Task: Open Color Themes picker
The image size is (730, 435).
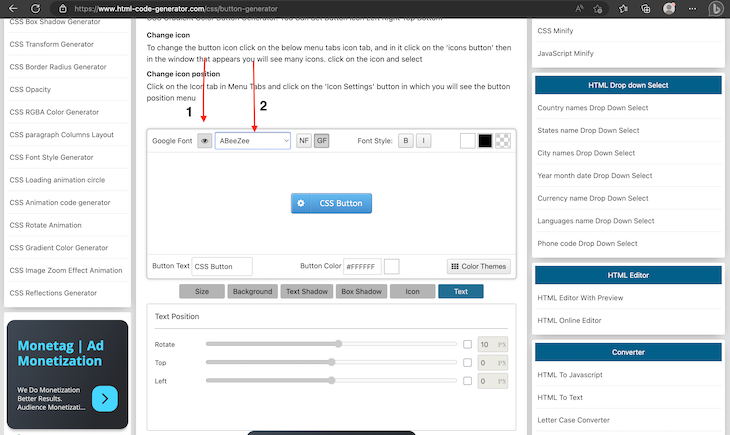Action: coord(479,266)
